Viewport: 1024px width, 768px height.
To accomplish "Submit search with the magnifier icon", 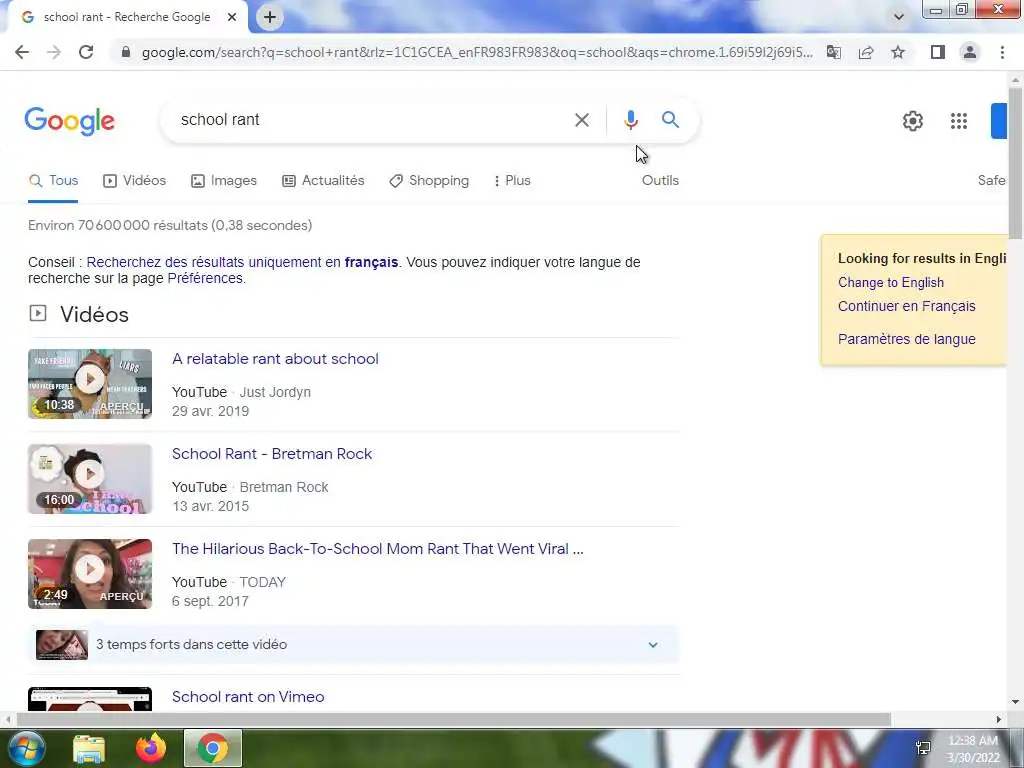I will pos(670,120).
